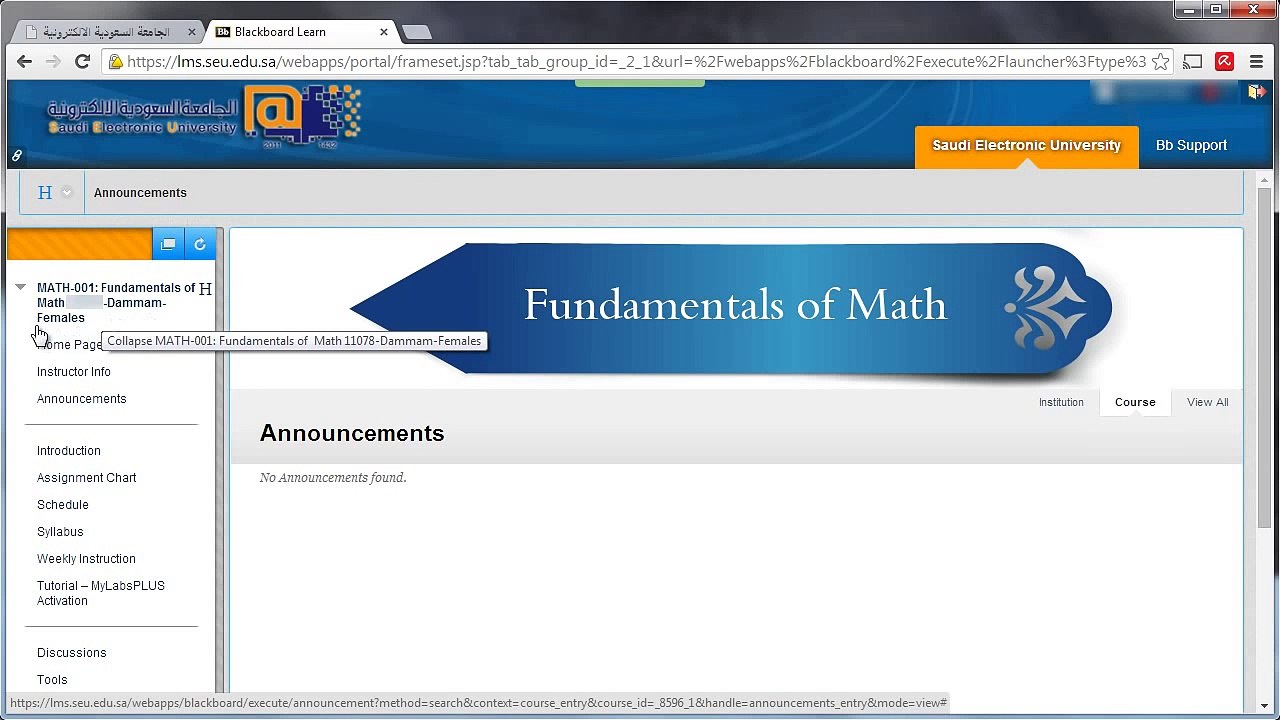Open Announcements in the course menu
Screen dimensions: 1280x720
tap(82, 399)
